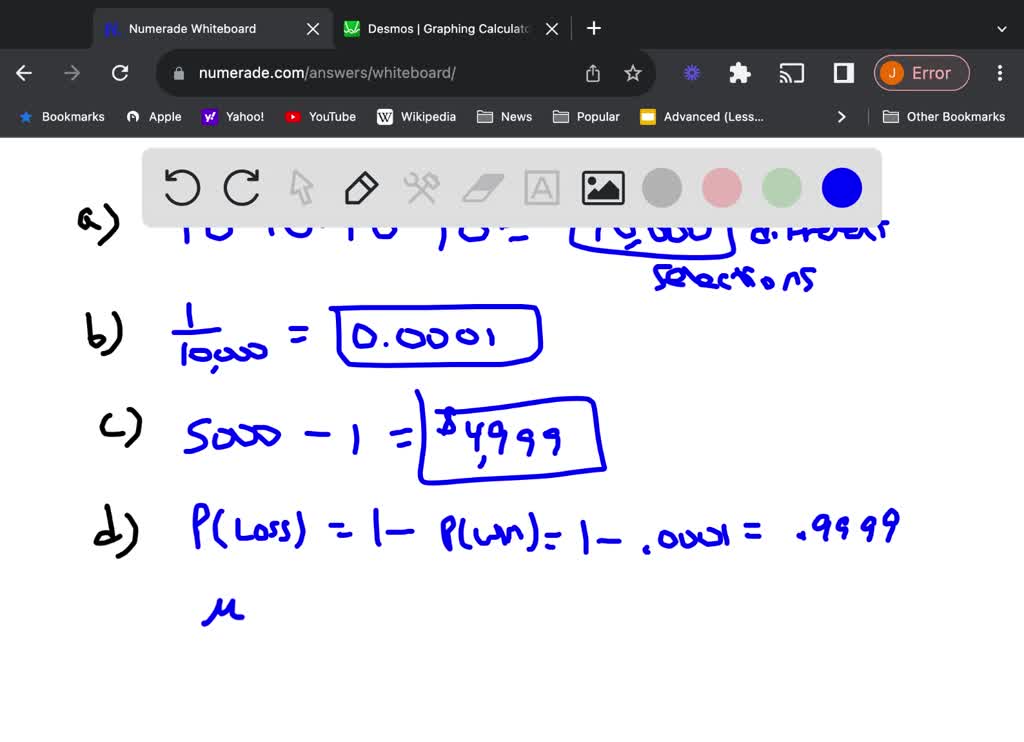
Task: Redo the whiteboard stroke
Action: click(242, 187)
